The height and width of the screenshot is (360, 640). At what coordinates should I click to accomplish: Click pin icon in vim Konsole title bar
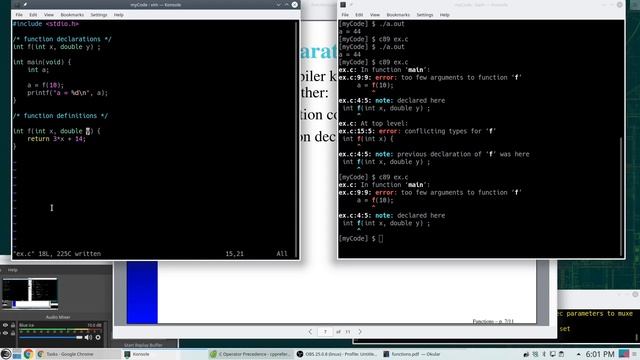coord(25,5)
